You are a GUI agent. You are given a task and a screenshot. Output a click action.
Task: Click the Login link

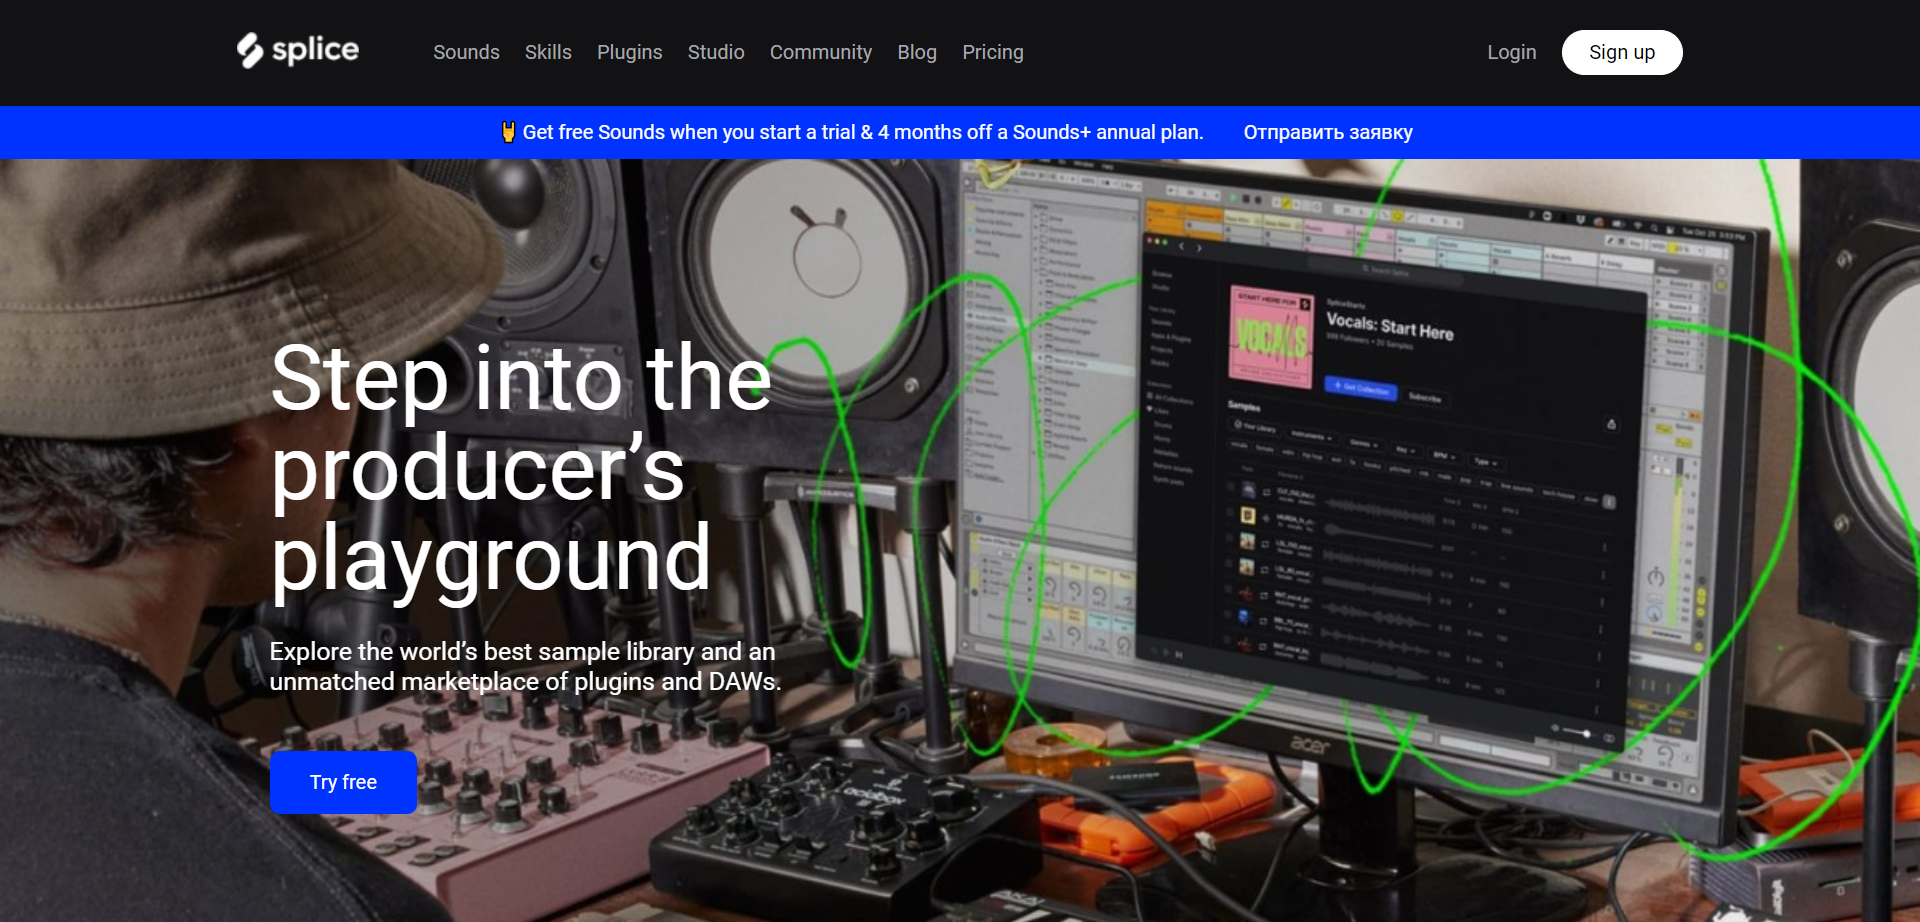[x=1511, y=52]
